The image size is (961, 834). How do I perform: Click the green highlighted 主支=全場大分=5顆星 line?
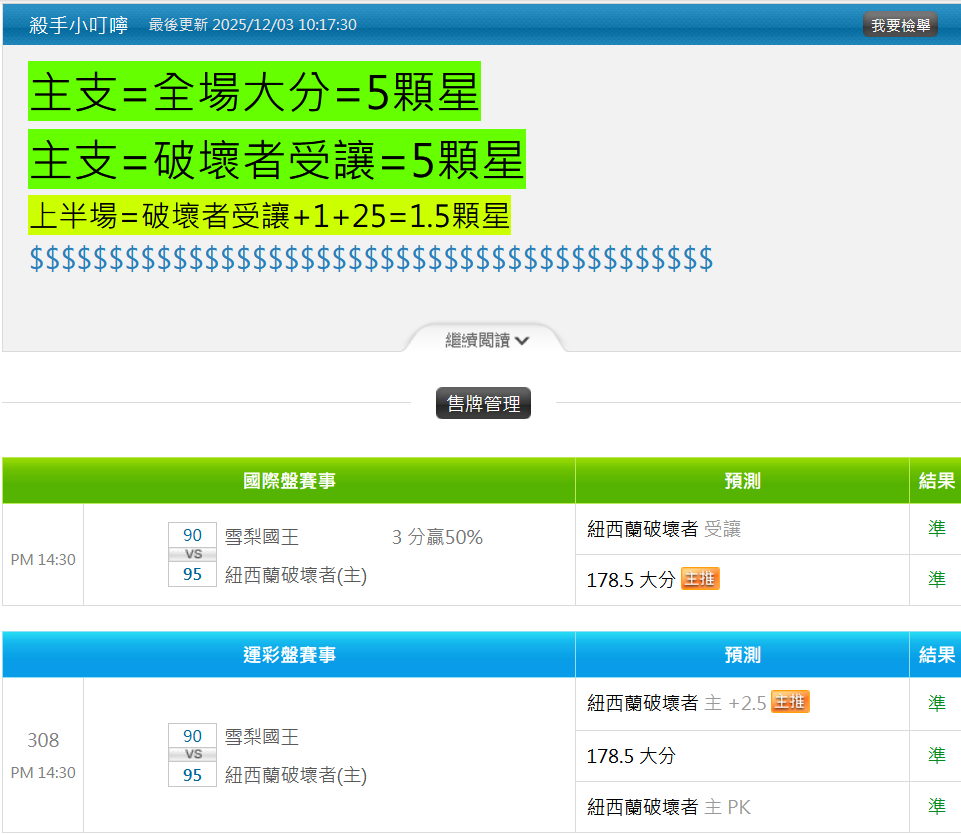coord(254,93)
